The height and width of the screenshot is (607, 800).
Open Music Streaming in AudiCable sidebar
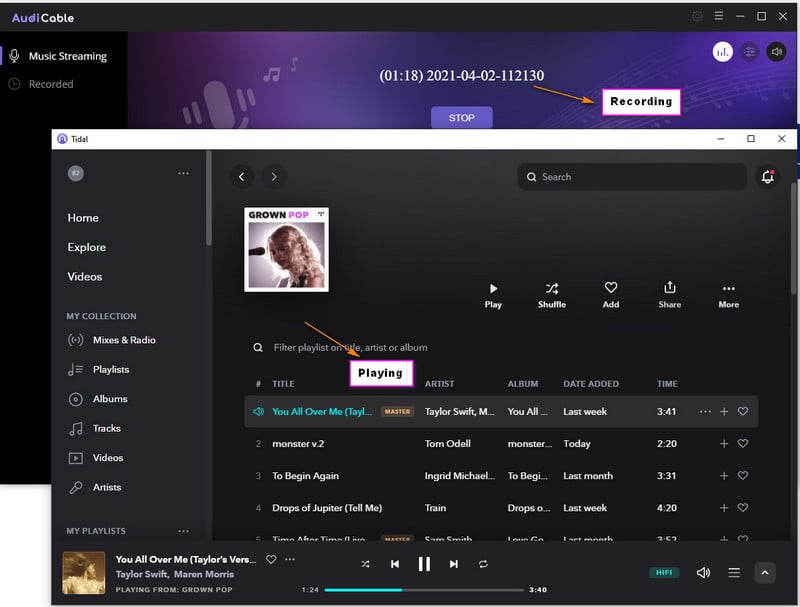68,56
